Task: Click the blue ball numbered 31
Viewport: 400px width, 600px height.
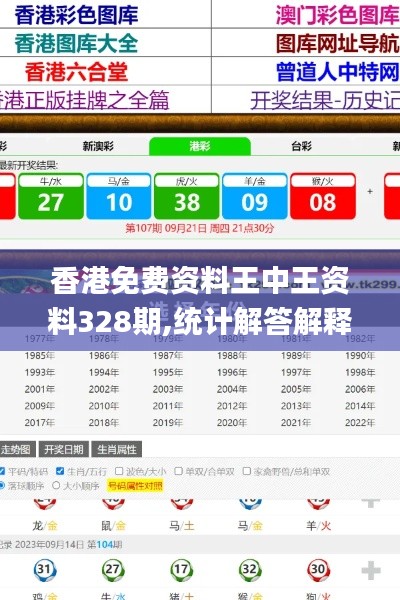Action: pos(44,570)
